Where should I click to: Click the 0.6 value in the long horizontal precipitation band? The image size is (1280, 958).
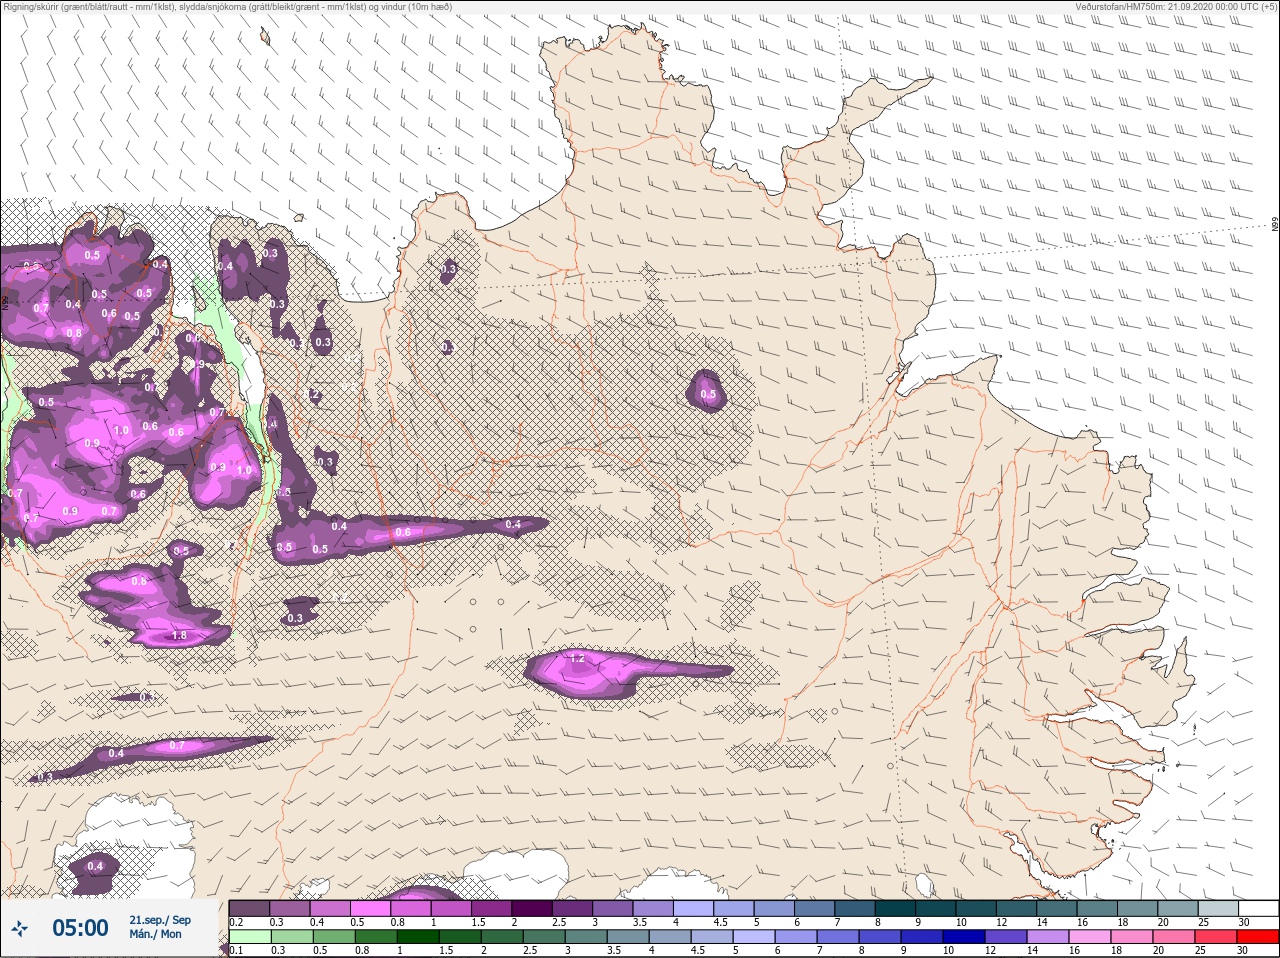pyautogui.click(x=402, y=532)
